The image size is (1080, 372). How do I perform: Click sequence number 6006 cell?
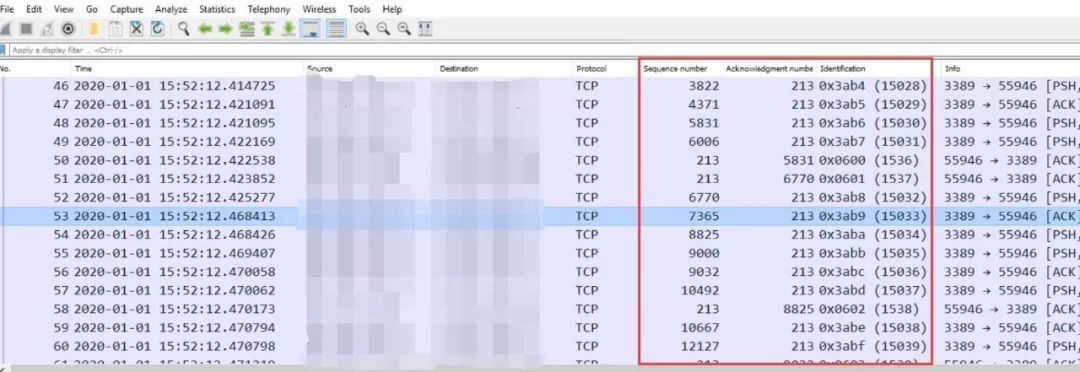point(703,142)
